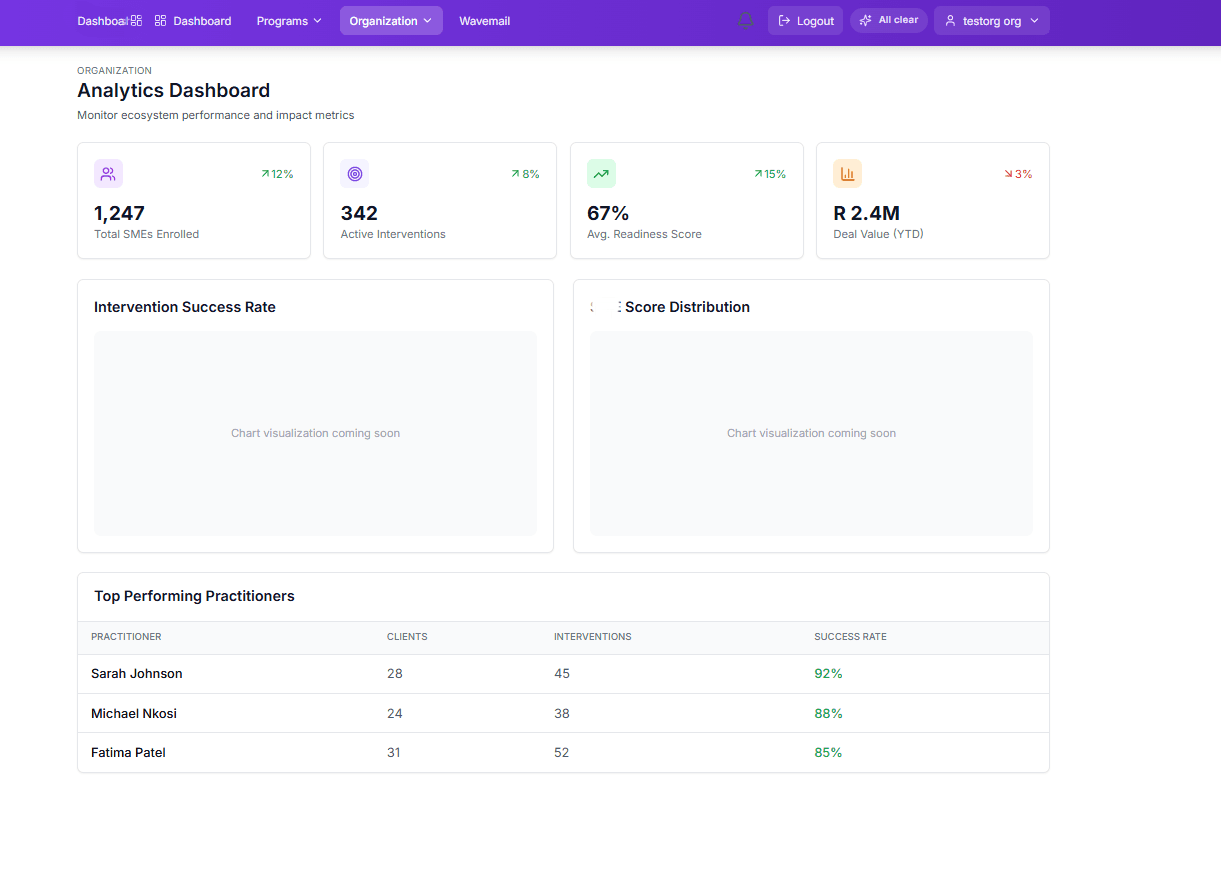Click the downward 3% decline indicator
This screenshot has width=1221, height=890.
coord(1018,173)
